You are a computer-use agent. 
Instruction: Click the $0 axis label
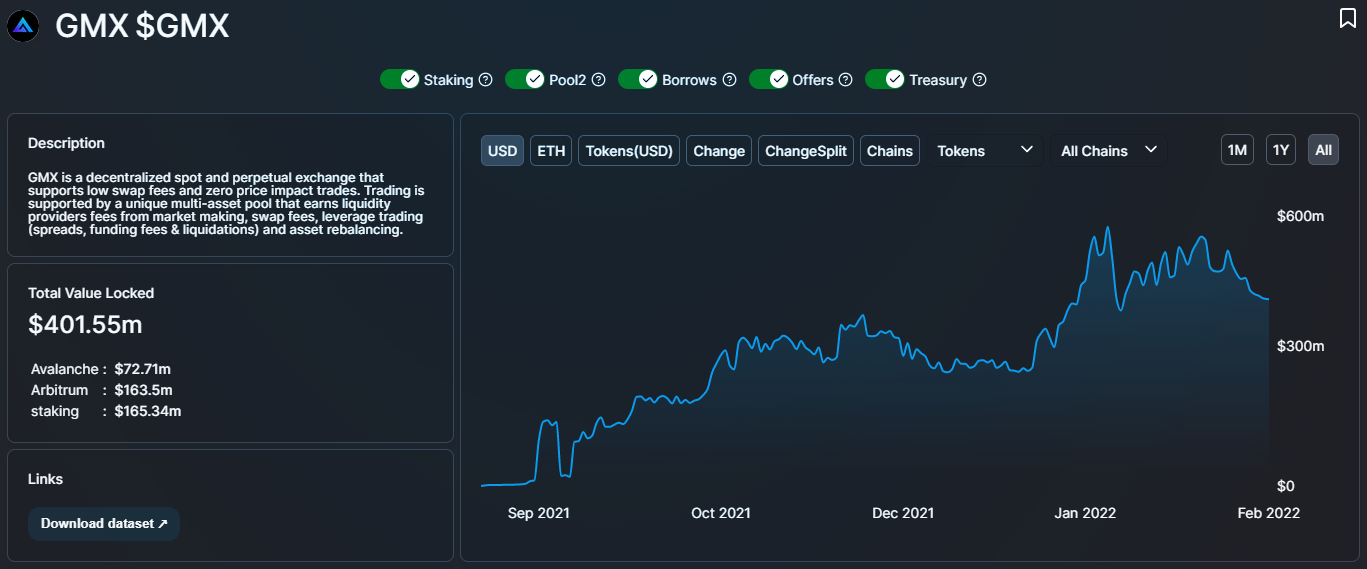pos(1288,486)
